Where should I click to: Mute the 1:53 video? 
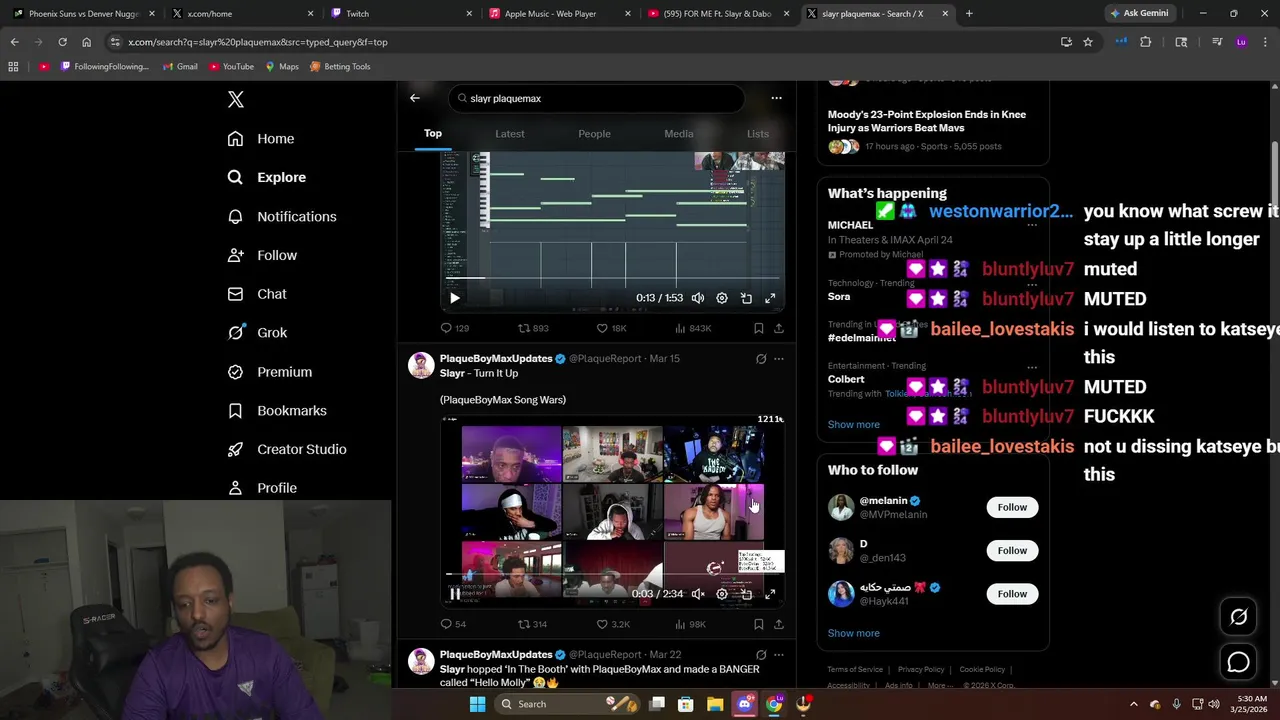click(x=698, y=298)
